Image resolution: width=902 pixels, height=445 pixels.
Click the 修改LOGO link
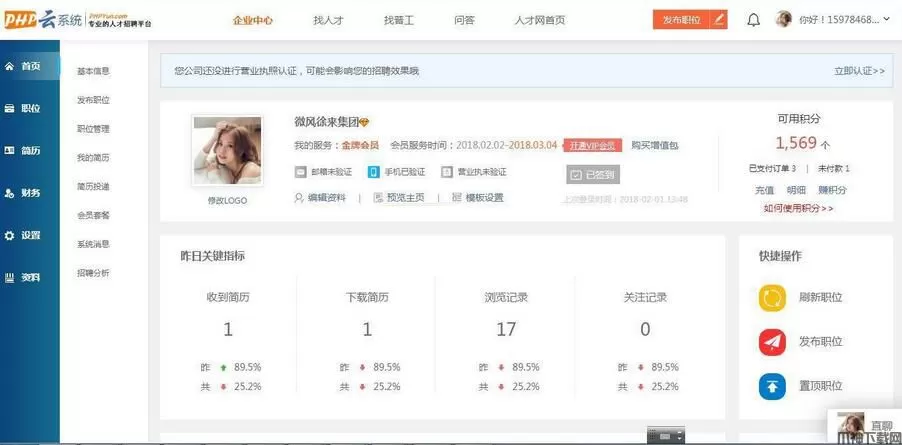pos(227,201)
